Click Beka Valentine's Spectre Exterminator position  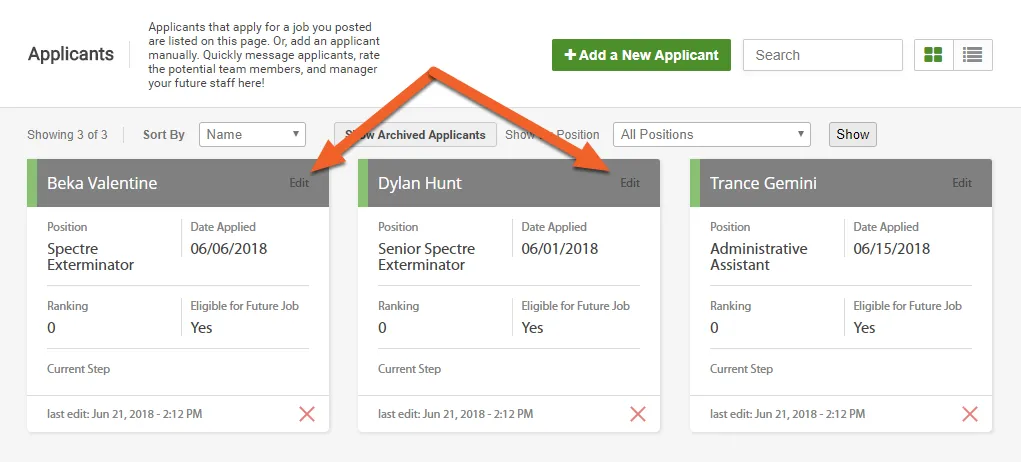[91, 256]
